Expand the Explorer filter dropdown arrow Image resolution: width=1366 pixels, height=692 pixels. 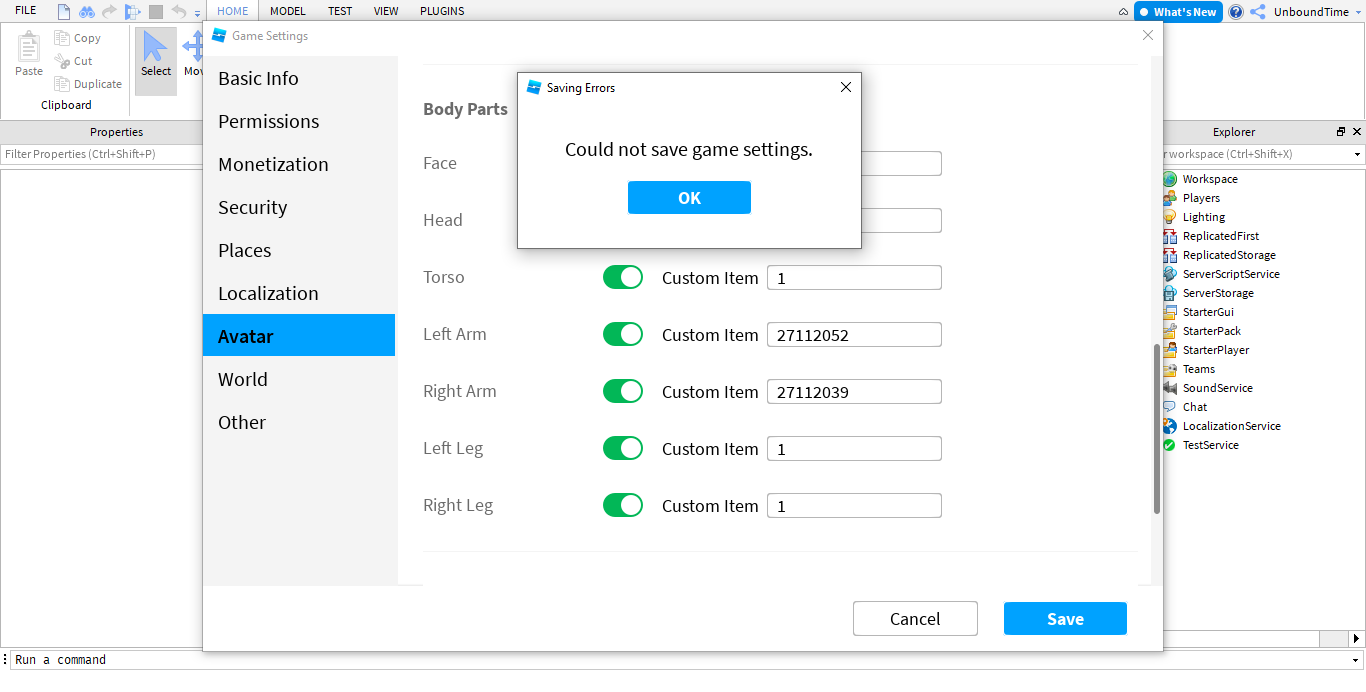(x=1357, y=155)
